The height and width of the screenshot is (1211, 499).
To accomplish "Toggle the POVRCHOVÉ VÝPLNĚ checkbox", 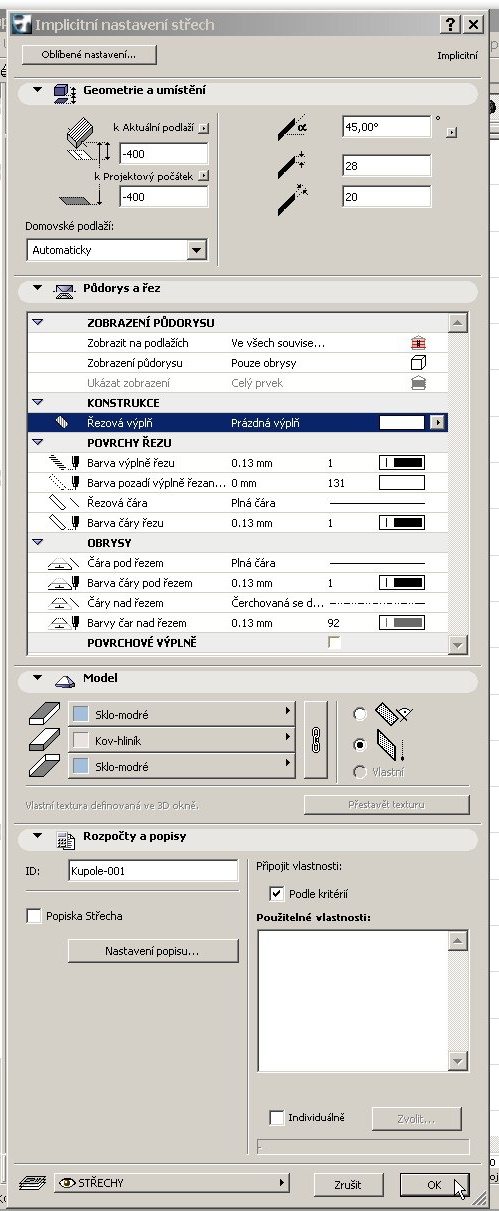I will click(x=335, y=643).
